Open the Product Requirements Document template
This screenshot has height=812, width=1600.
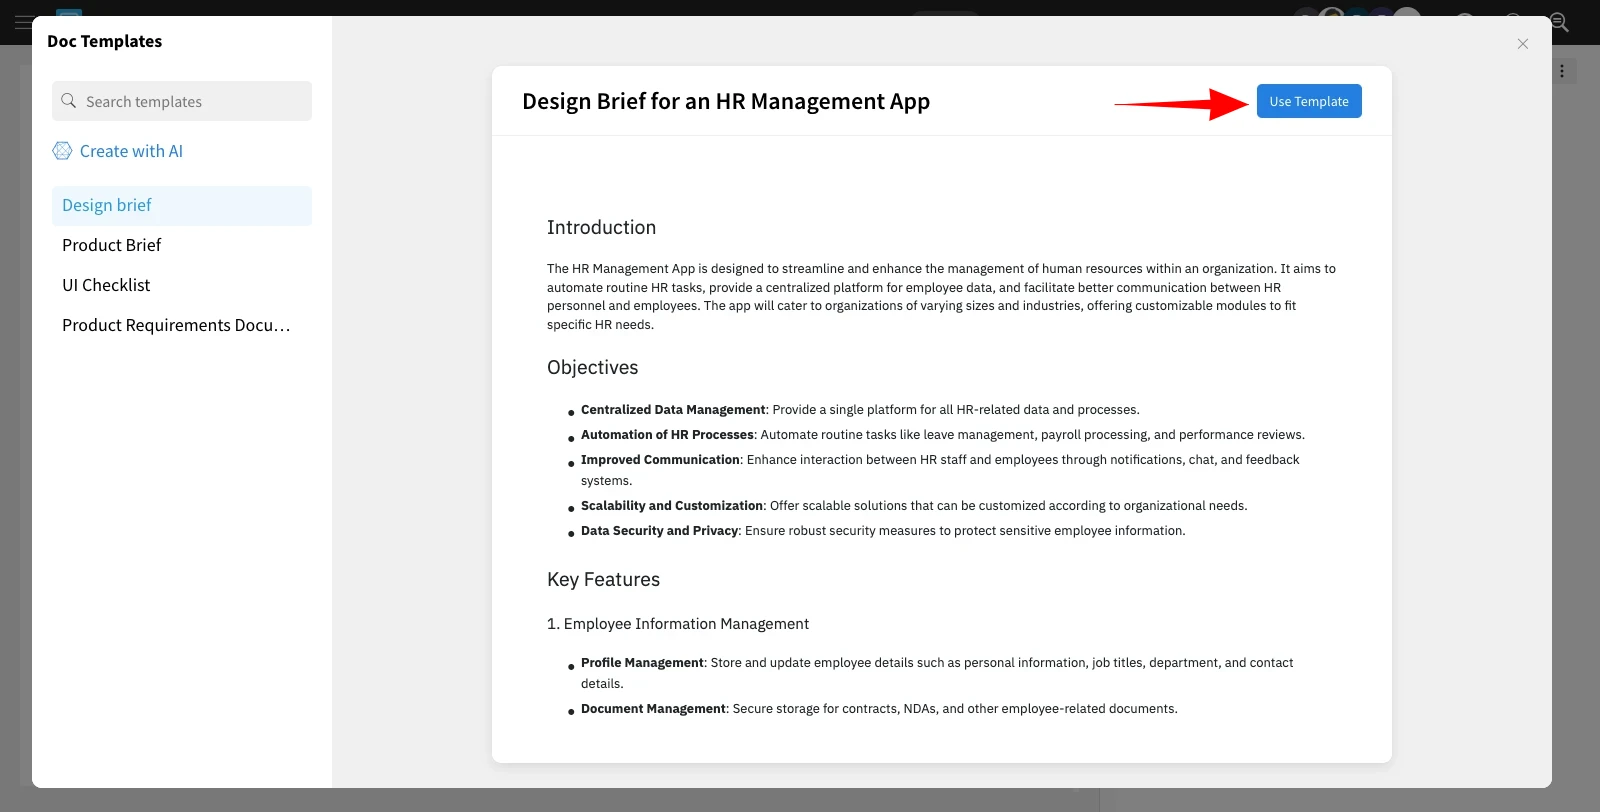176,325
